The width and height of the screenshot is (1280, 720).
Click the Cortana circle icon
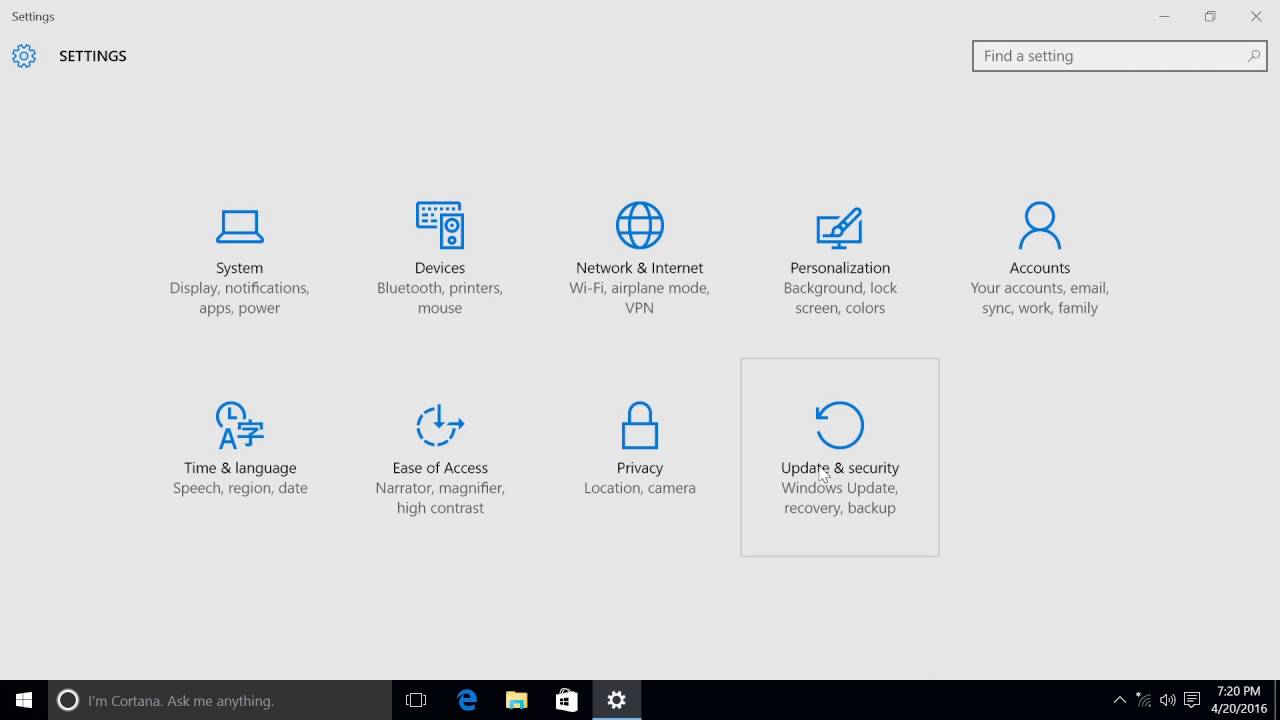tap(68, 700)
